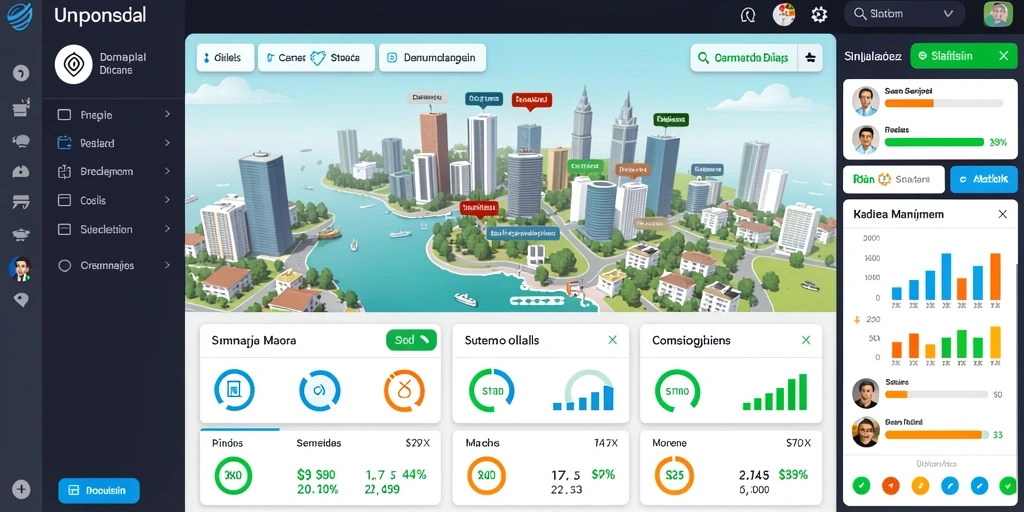
Task: Click the Caner Stoaca map button
Action: click(x=316, y=57)
